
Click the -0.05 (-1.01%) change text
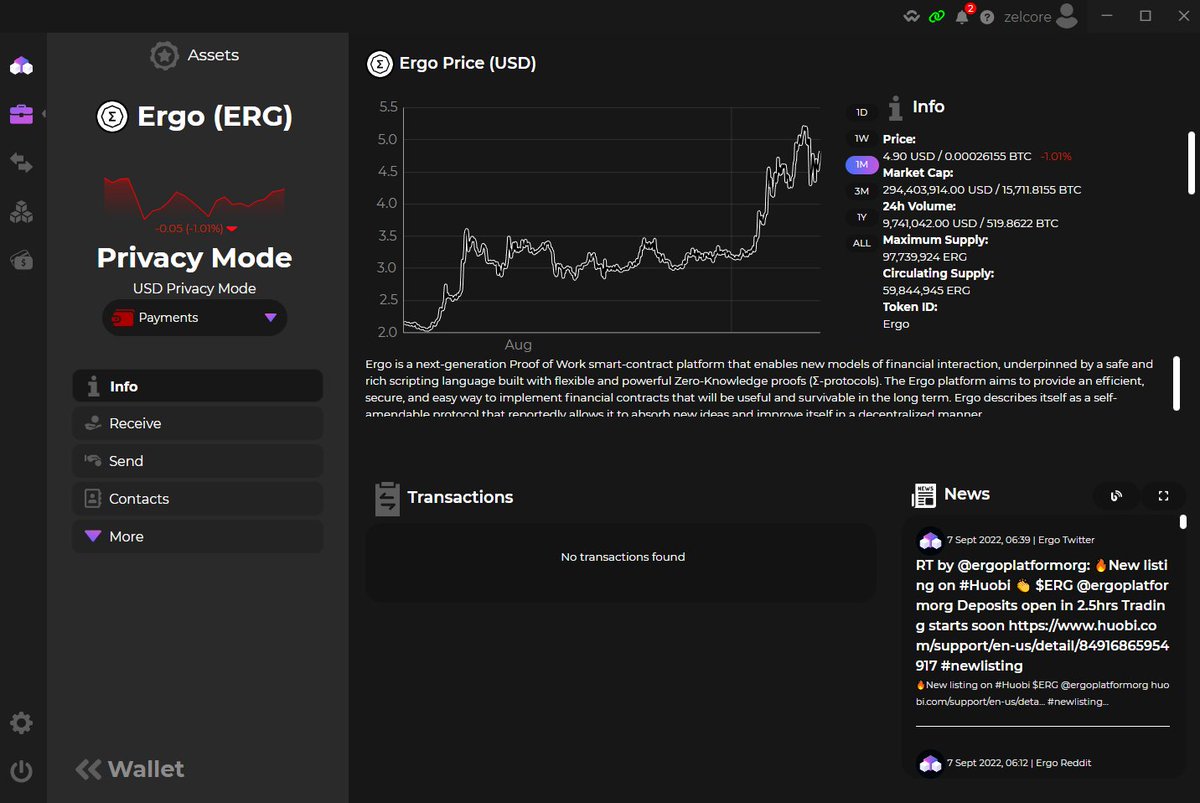189,229
